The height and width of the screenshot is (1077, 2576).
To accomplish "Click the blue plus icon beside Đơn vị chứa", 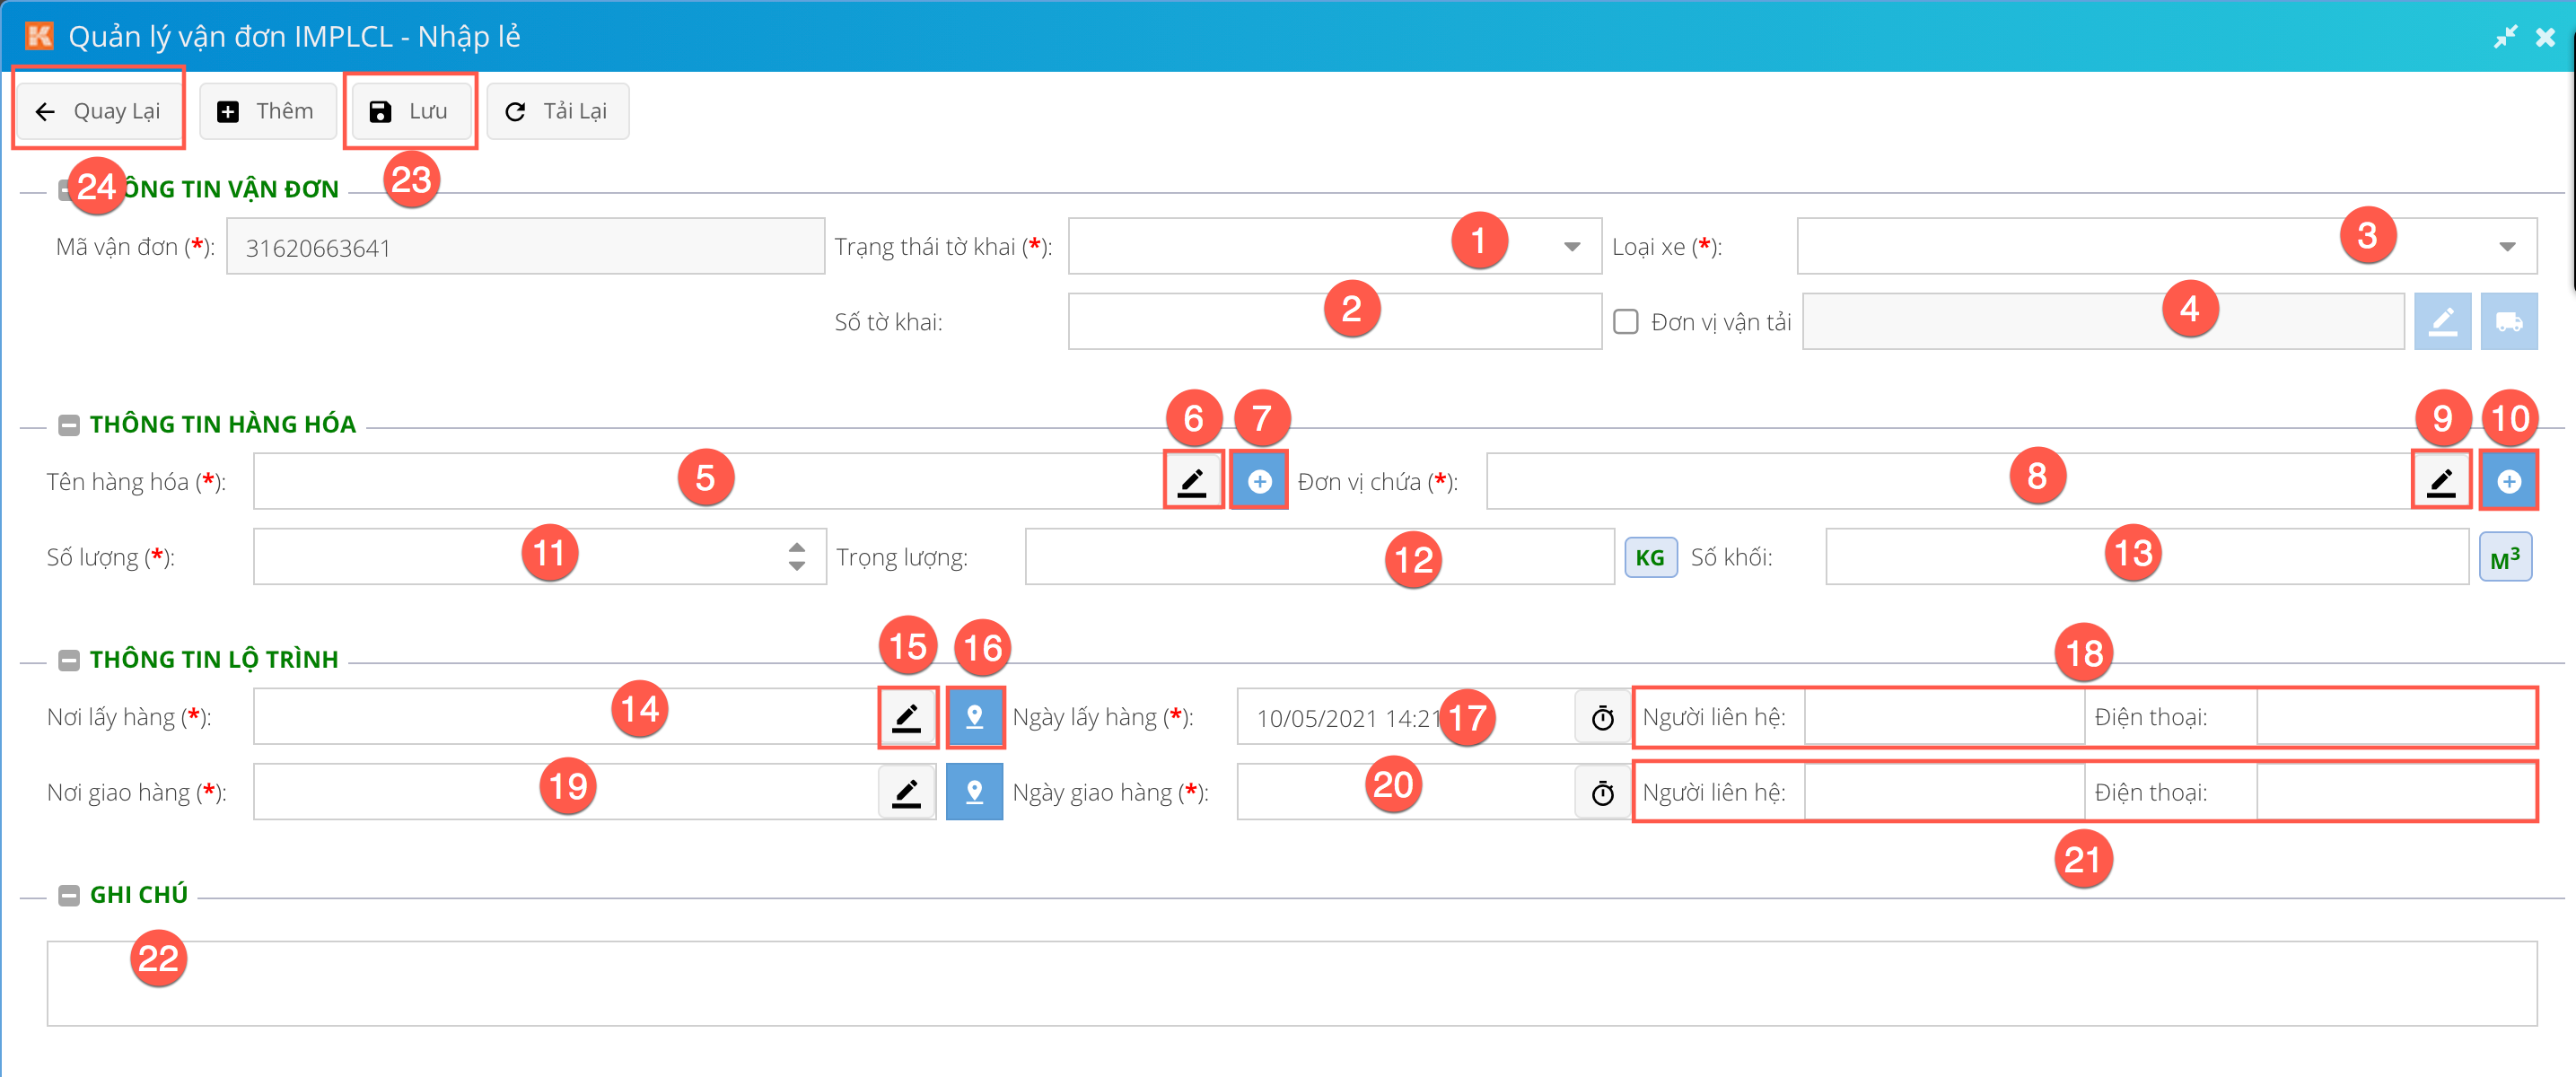I will (x=2508, y=482).
